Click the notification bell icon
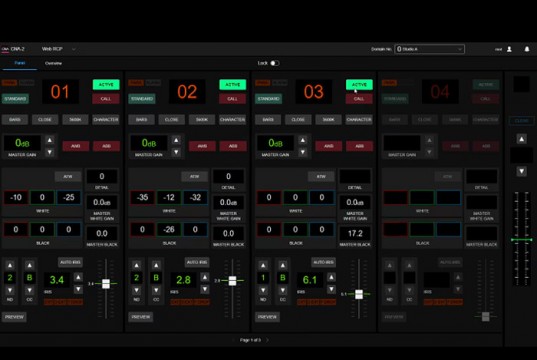 [527, 49]
